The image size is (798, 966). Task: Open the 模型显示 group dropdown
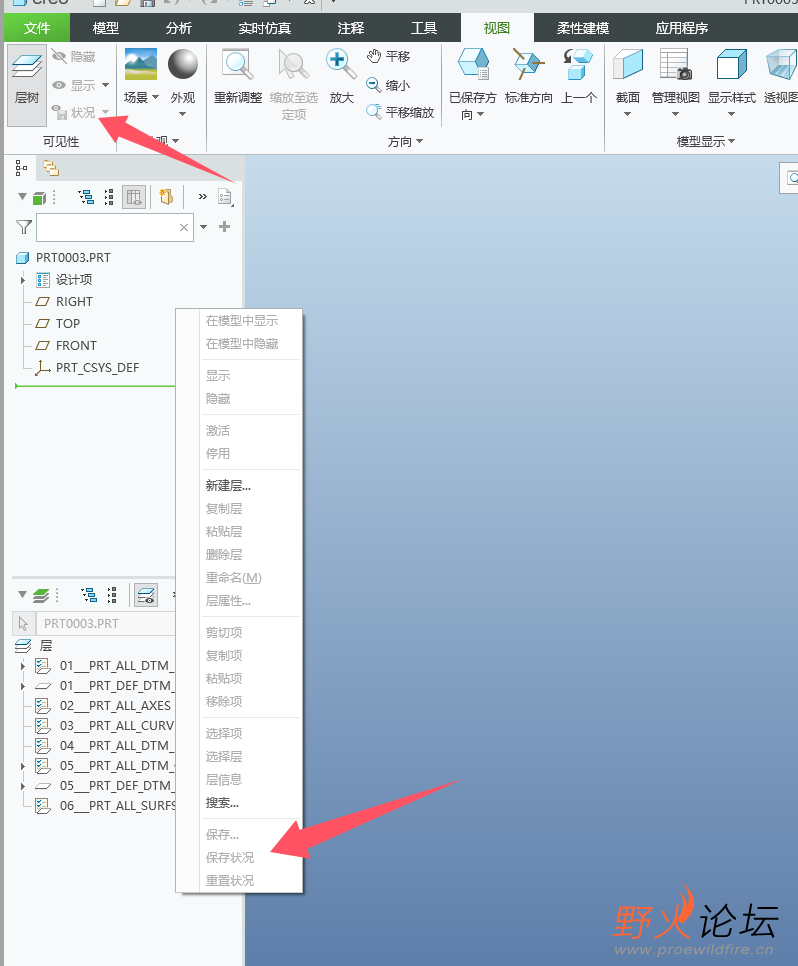(x=731, y=141)
